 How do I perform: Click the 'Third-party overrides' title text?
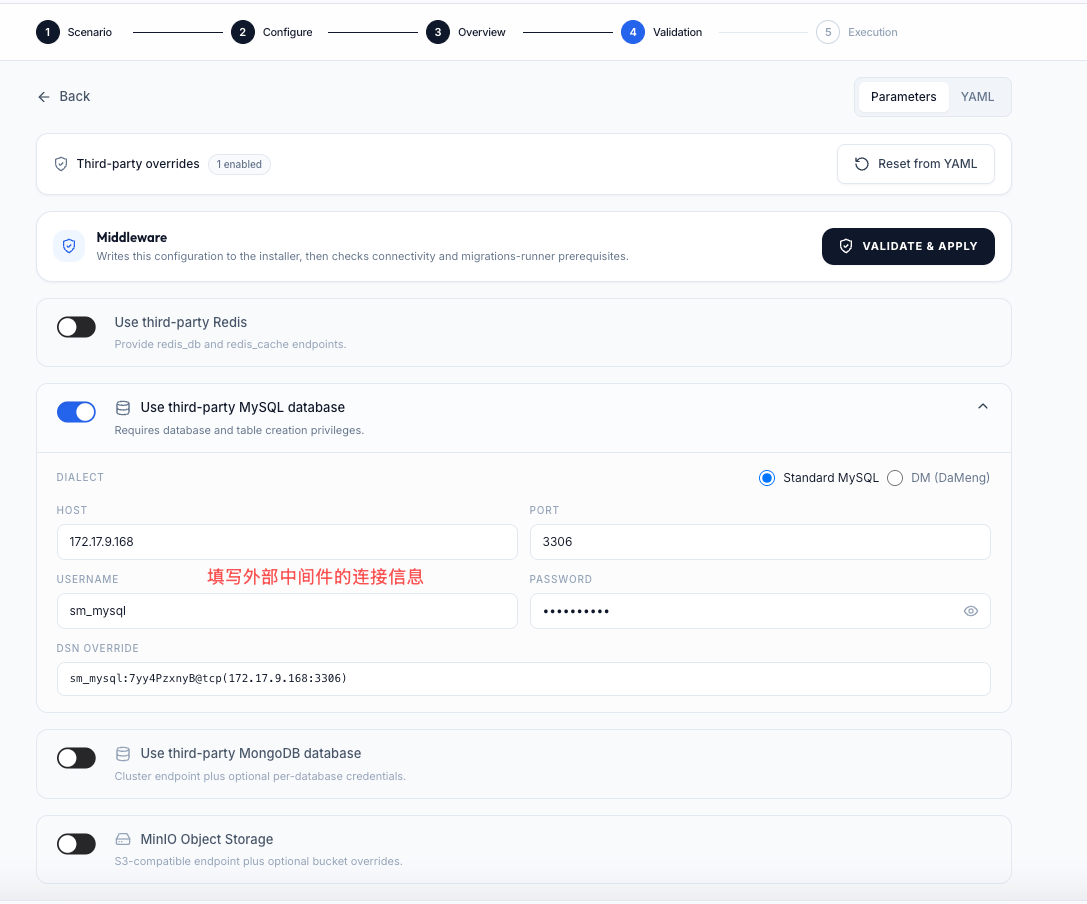(138, 164)
